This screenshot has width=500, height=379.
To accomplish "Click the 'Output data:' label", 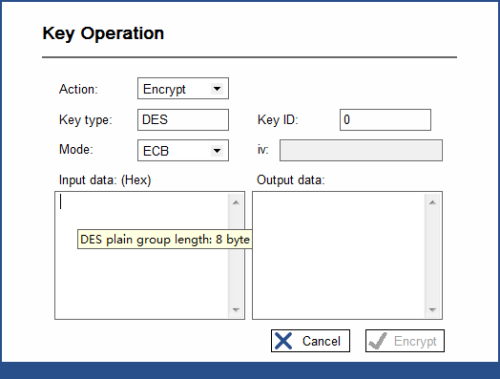I will (x=291, y=180).
